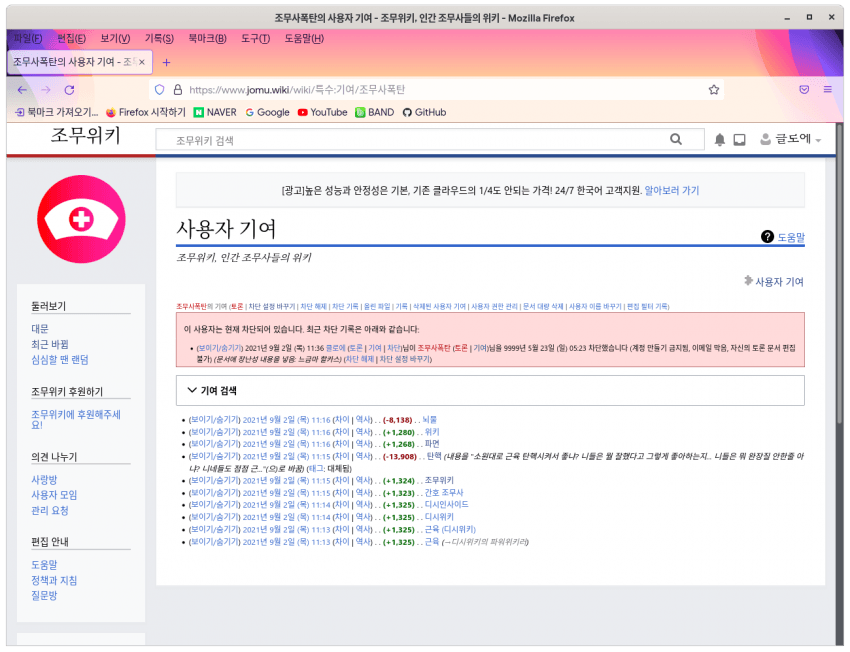Image resolution: width=850 pixels, height=652 pixels.
Task: Open the 글도에 user dropdown
Action: tap(790, 140)
